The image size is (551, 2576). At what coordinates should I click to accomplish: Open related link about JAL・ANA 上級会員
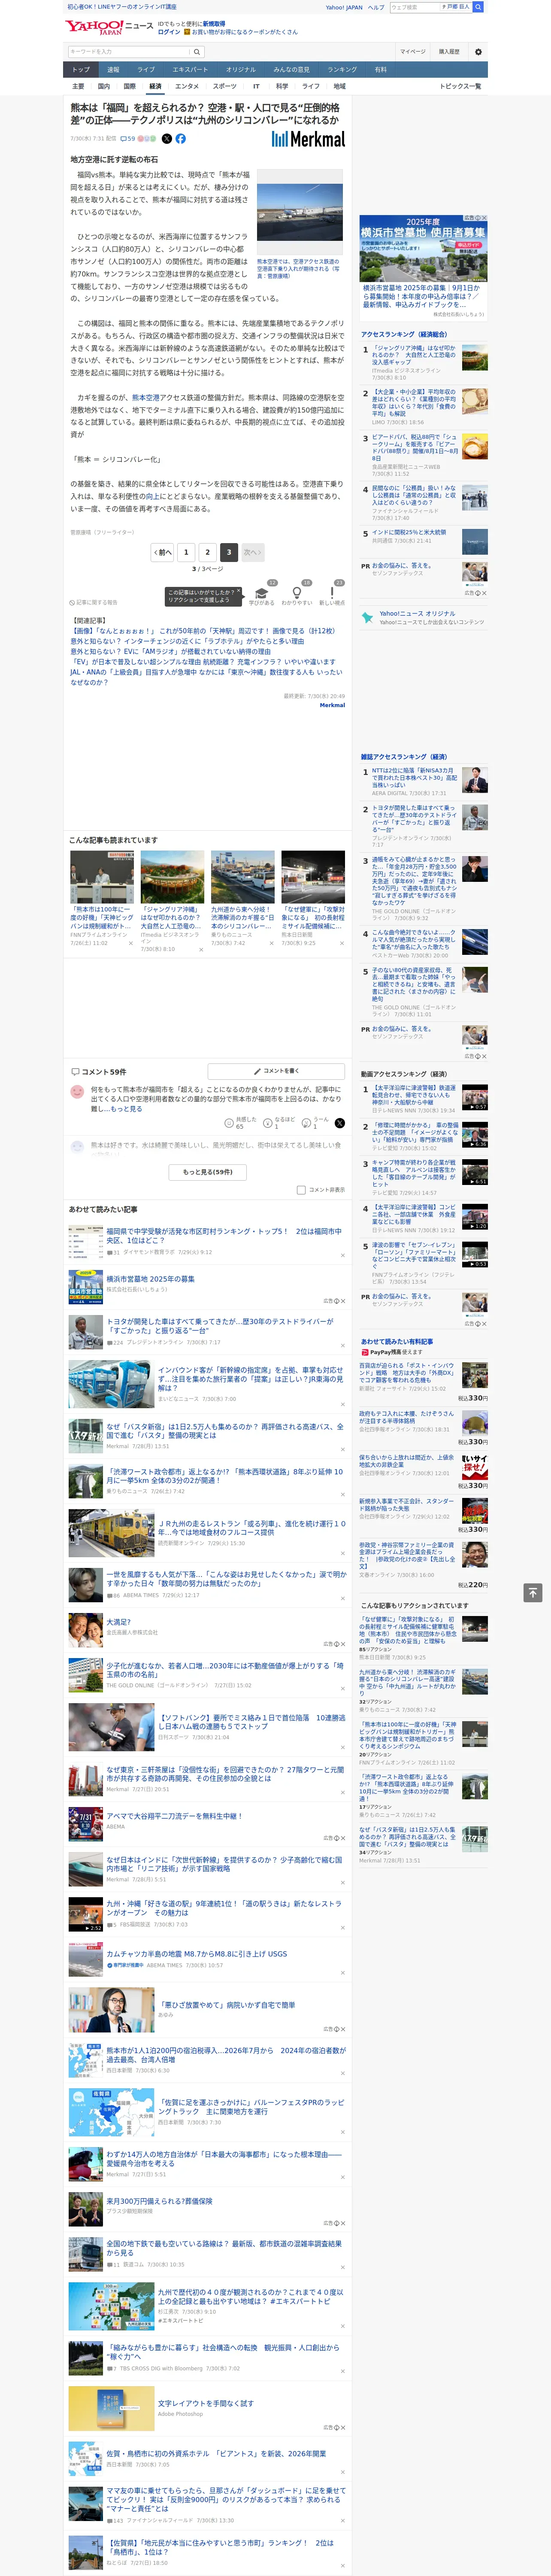[x=206, y=677]
